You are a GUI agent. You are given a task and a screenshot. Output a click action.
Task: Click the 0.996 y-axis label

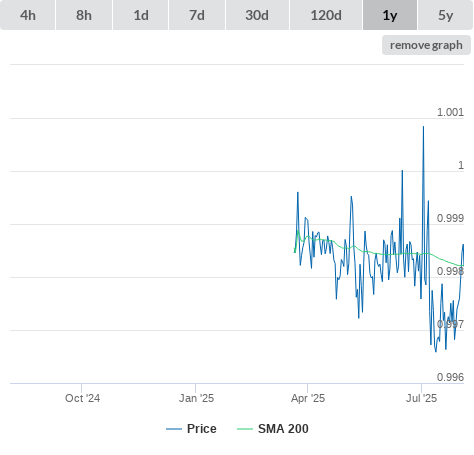pyautogui.click(x=450, y=377)
